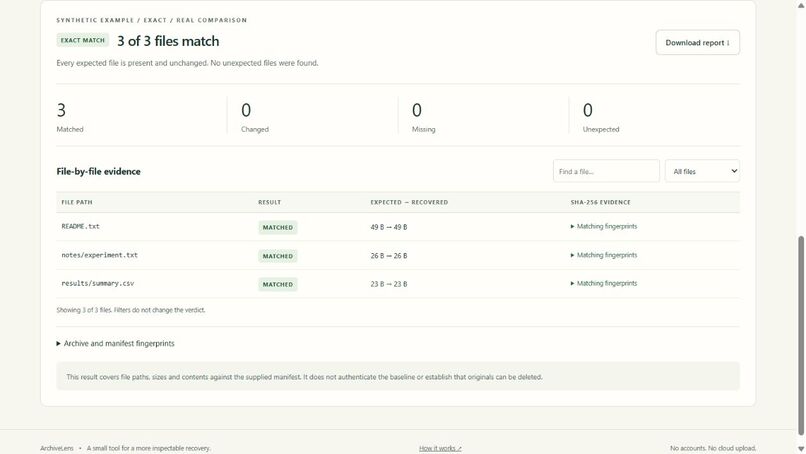
Task: Click the MATCHED badge for results/summary.csv
Action: (x=278, y=284)
